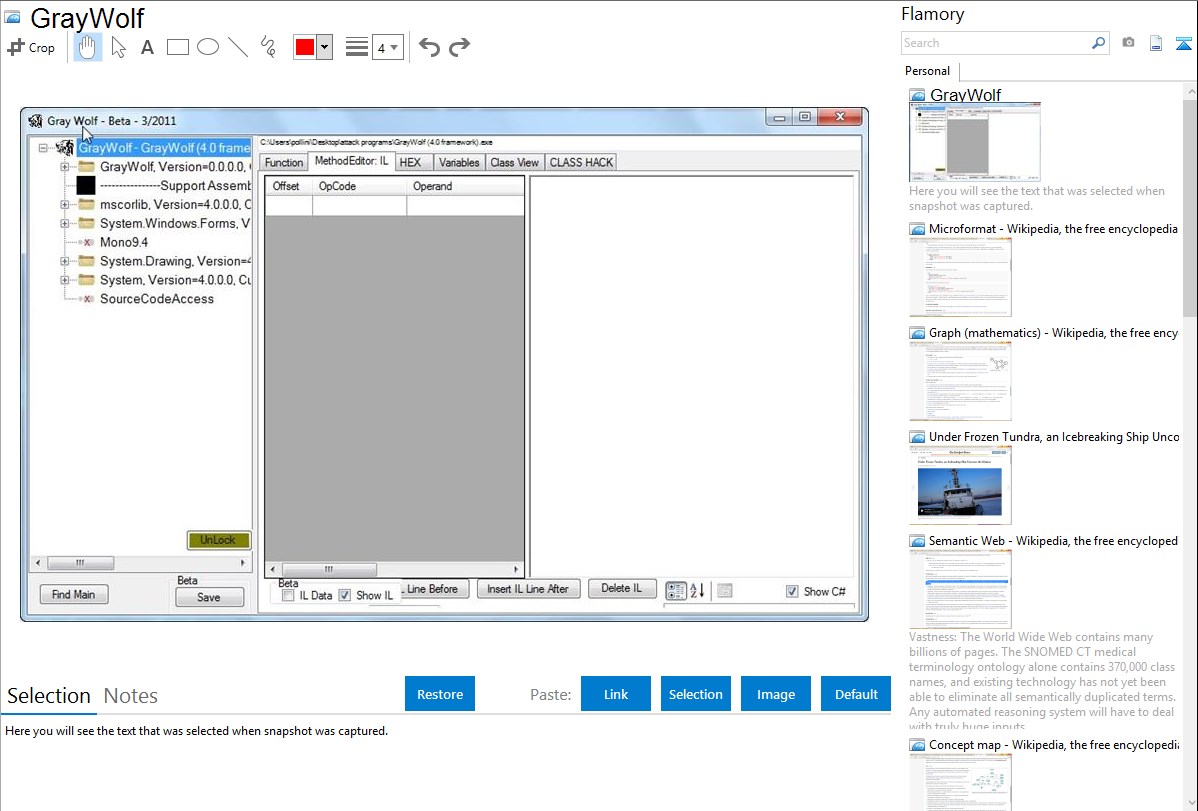Viewport: 1198px width, 811px height.
Task: Tick the IL Data checkbox
Action: (x=288, y=595)
